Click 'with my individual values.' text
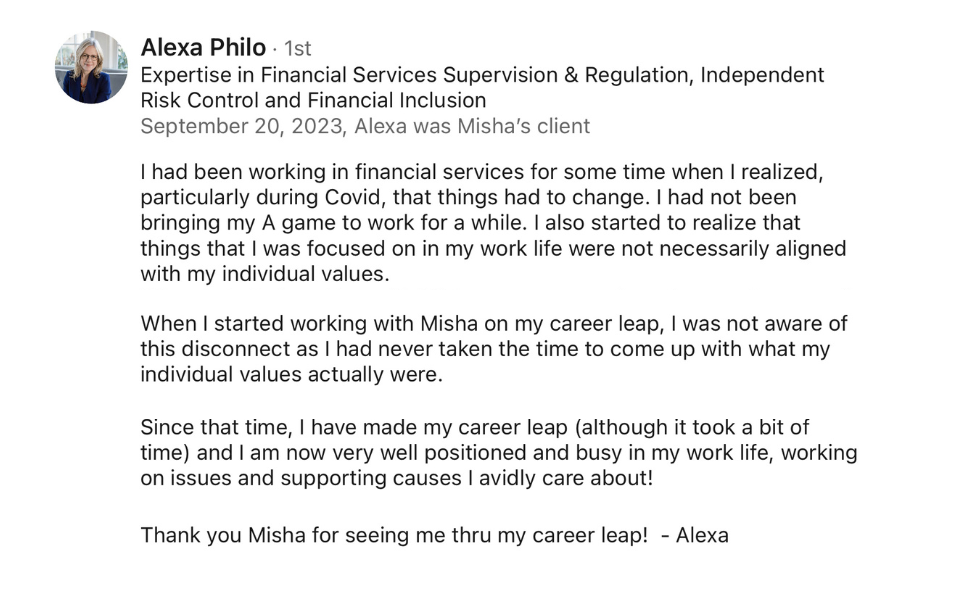The image size is (959, 595). tap(264, 274)
